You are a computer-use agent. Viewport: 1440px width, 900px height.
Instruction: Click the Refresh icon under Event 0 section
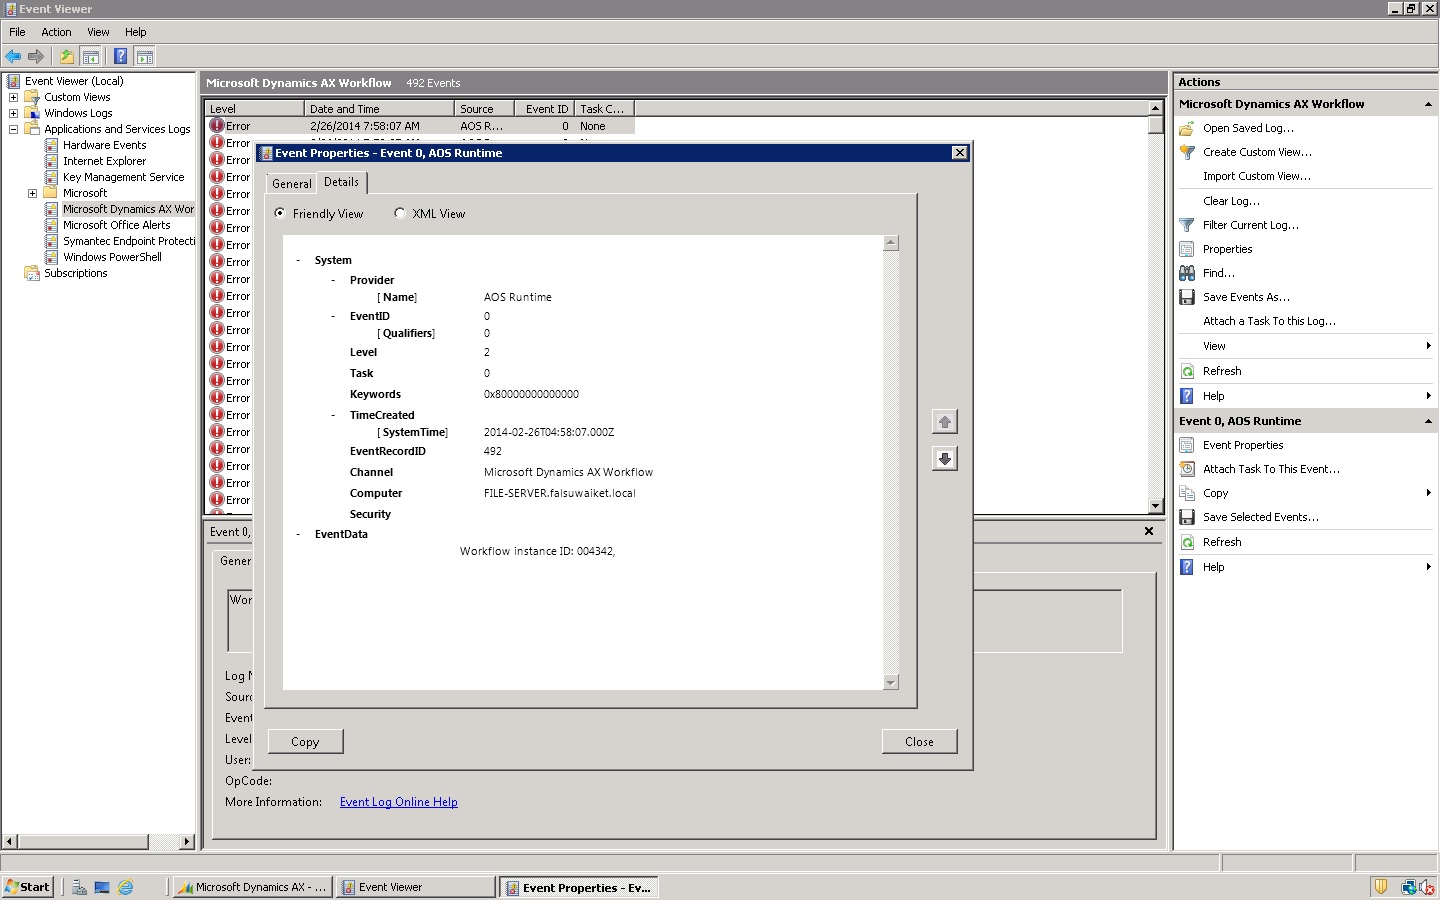tap(1187, 542)
